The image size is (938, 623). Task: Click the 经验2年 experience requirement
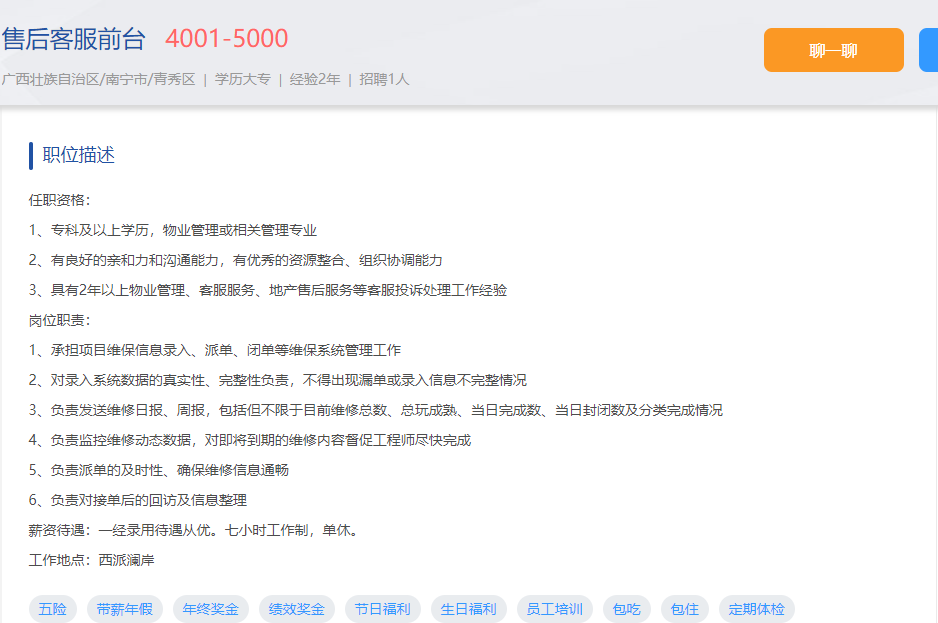coord(315,79)
